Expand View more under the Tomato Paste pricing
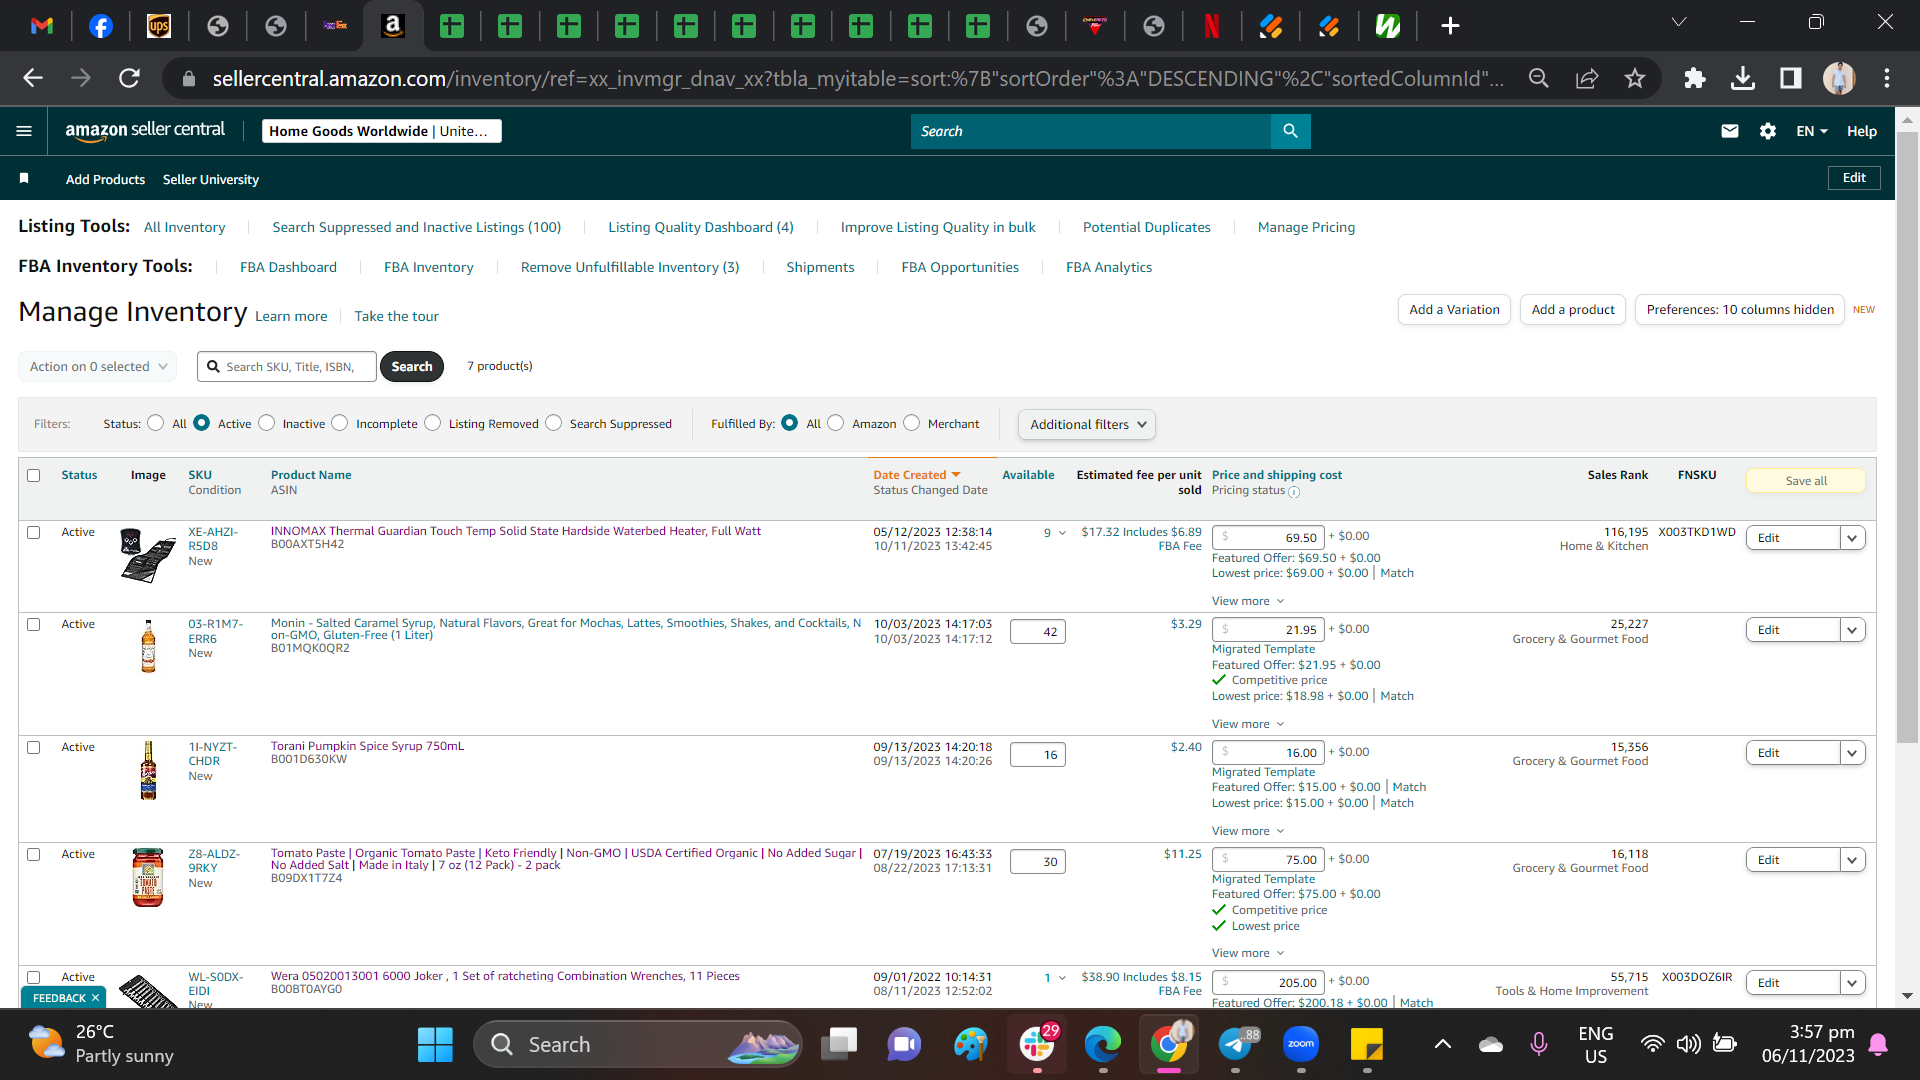1920x1080 pixels. 1248,953
